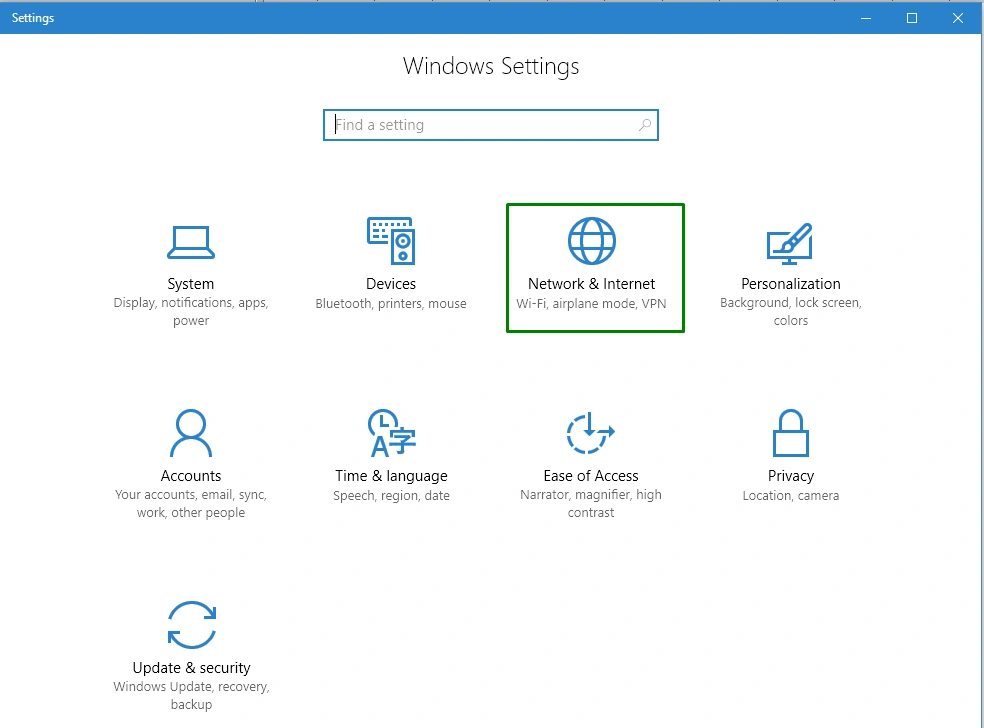This screenshot has width=984, height=728.
Task: Open the Update & security refresh icon
Action: pyautogui.click(x=191, y=625)
